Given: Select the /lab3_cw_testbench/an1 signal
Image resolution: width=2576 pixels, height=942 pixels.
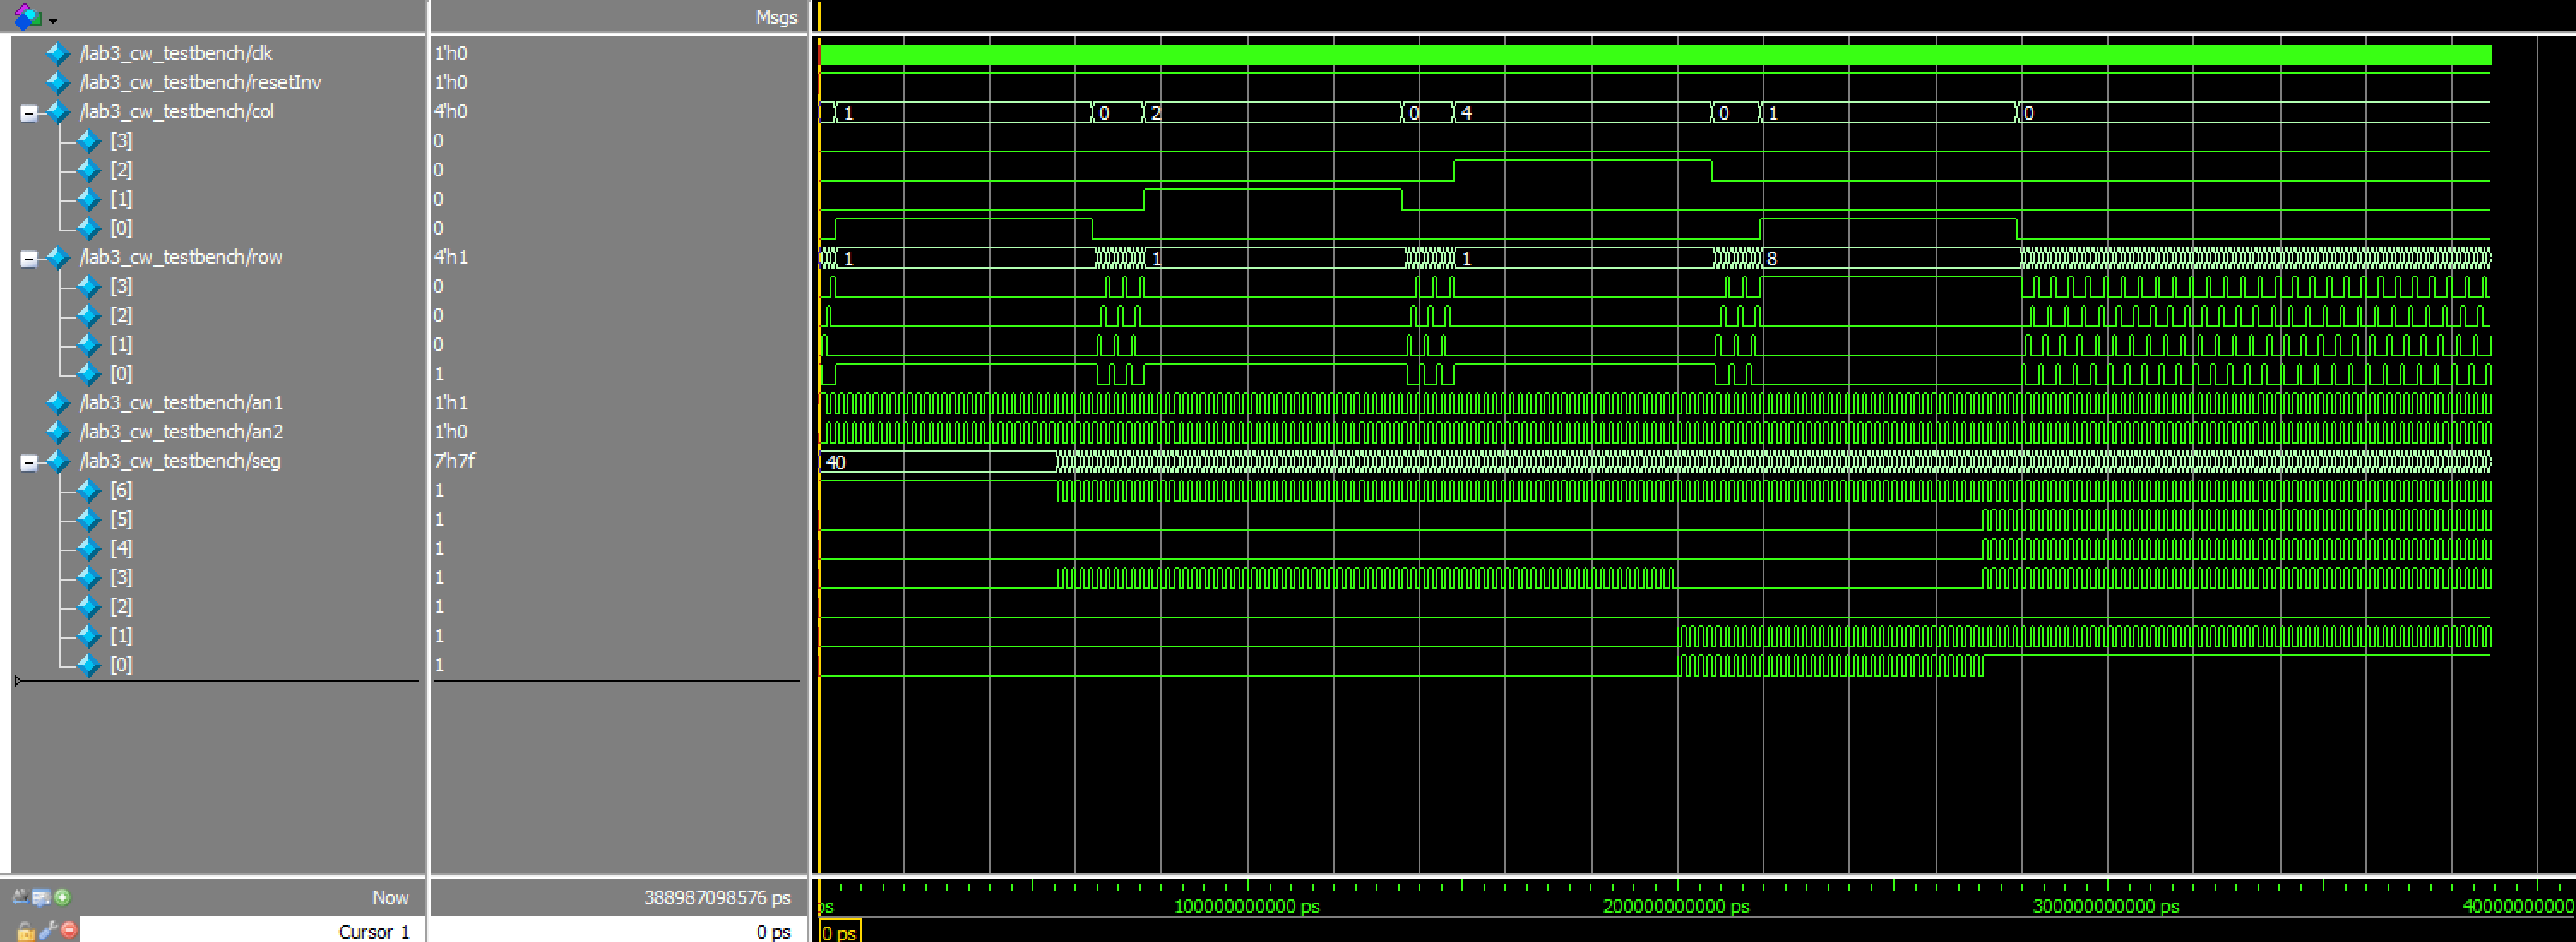Looking at the screenshot, I should pyautogui.click(x=181, y=403).
